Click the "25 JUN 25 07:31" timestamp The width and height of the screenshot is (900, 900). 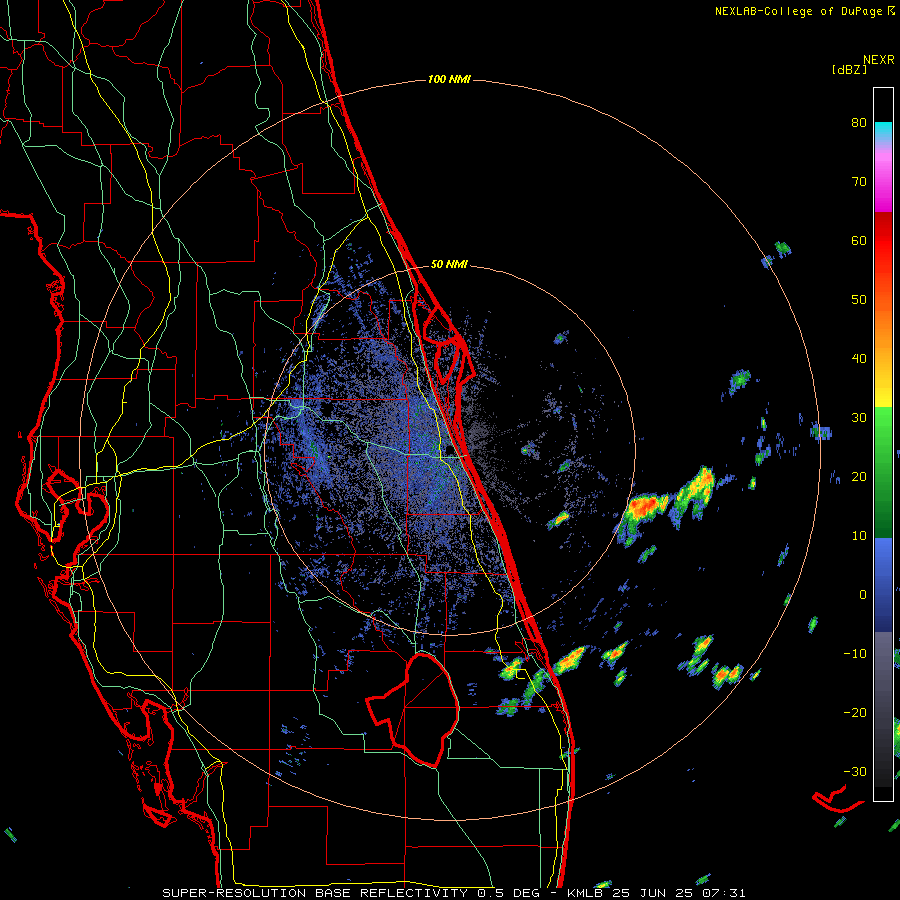click(679, 893)
